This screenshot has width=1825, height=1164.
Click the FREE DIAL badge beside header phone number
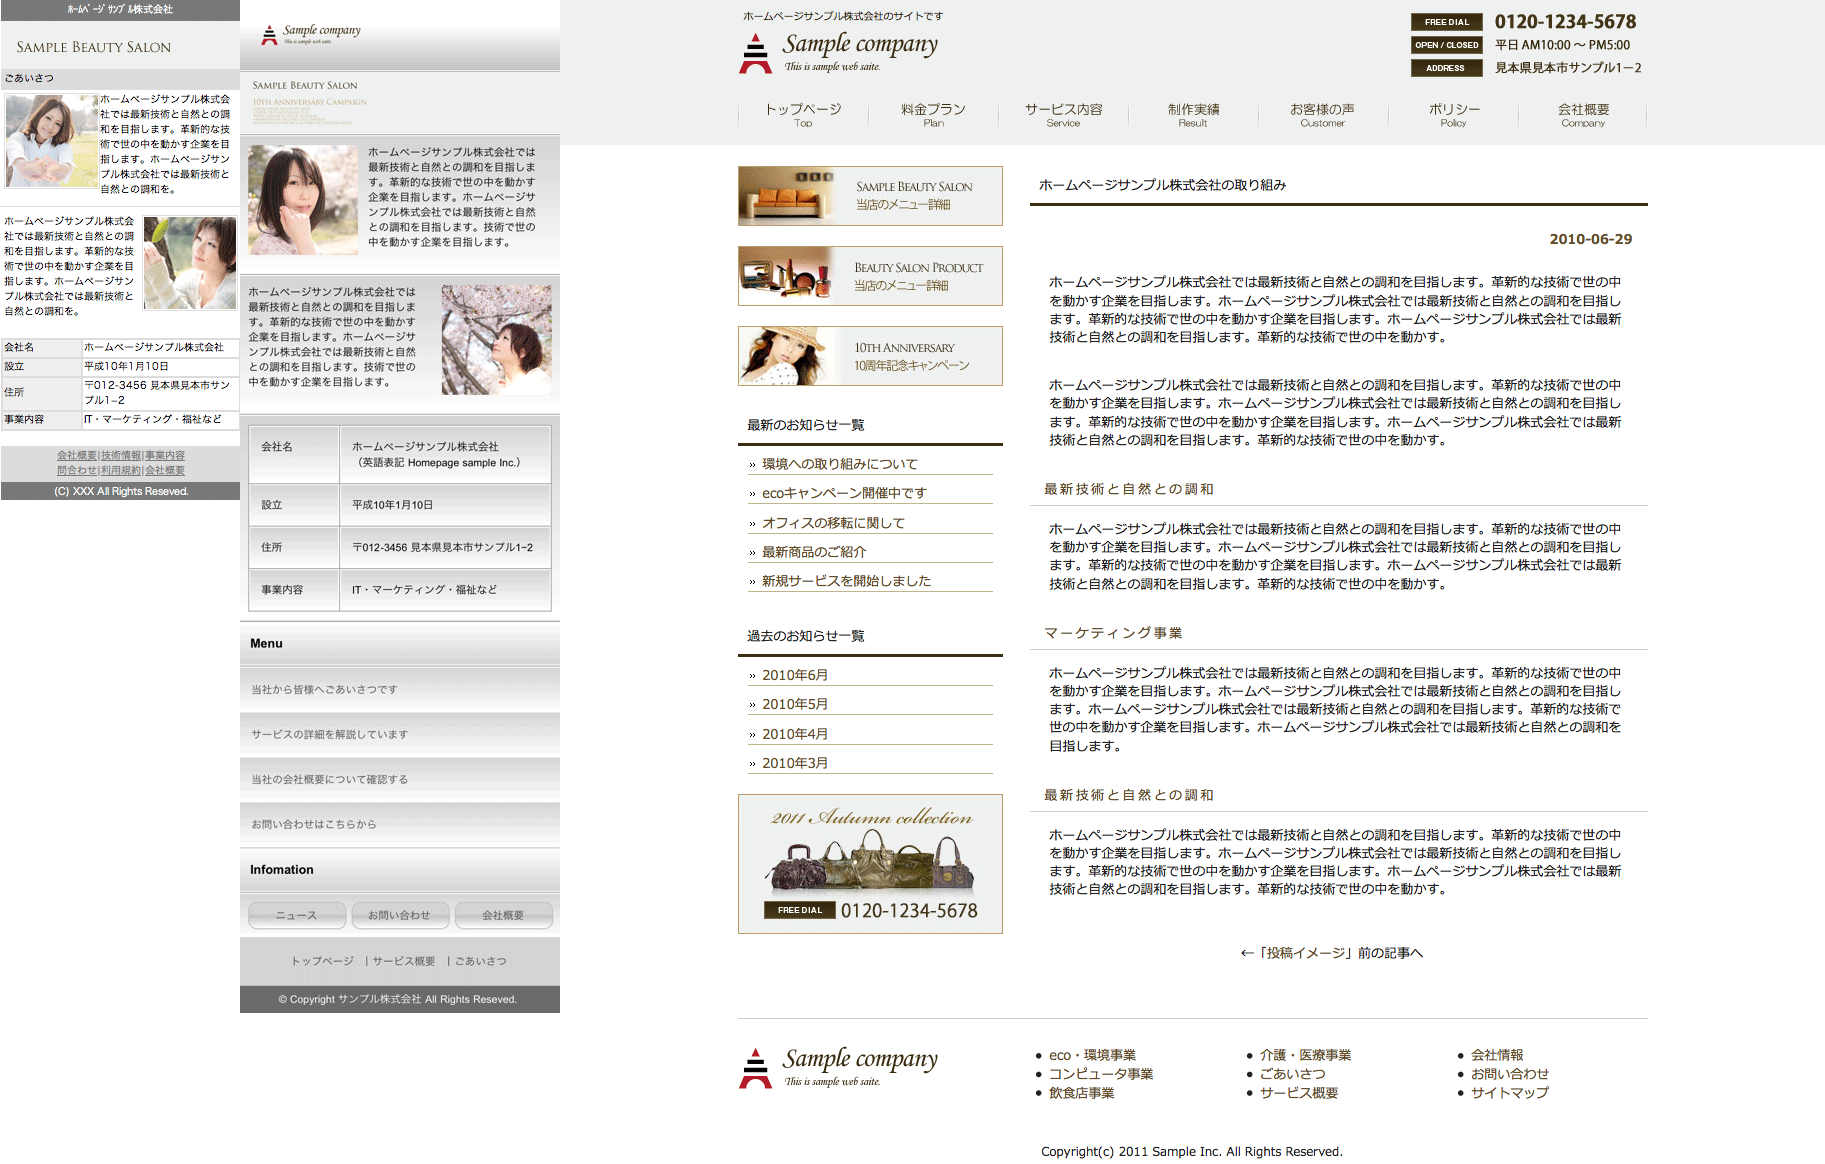(x=1446, y=22)
